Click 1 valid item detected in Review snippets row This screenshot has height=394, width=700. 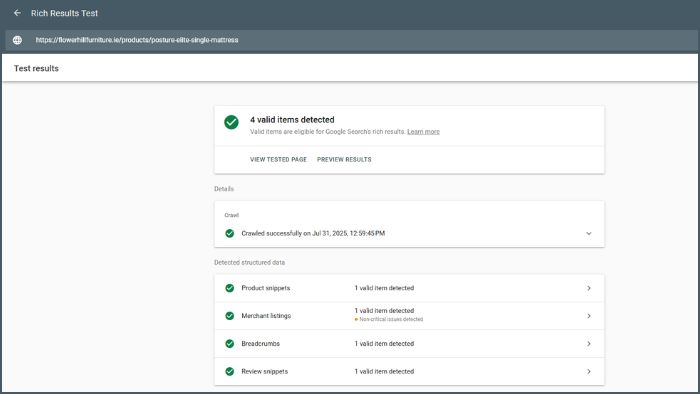[x=384, y=371]
